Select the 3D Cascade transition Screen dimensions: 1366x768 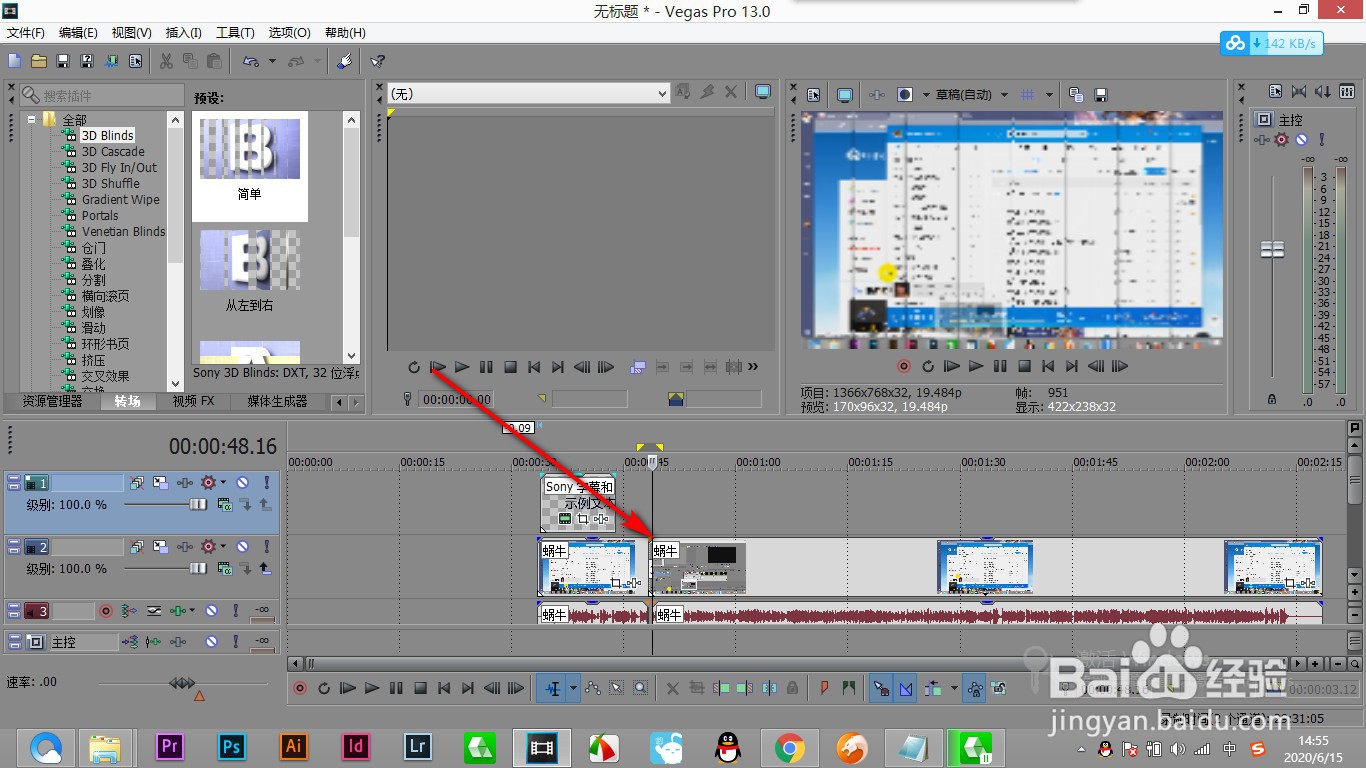pyautogui.click(x=113, y=151)
